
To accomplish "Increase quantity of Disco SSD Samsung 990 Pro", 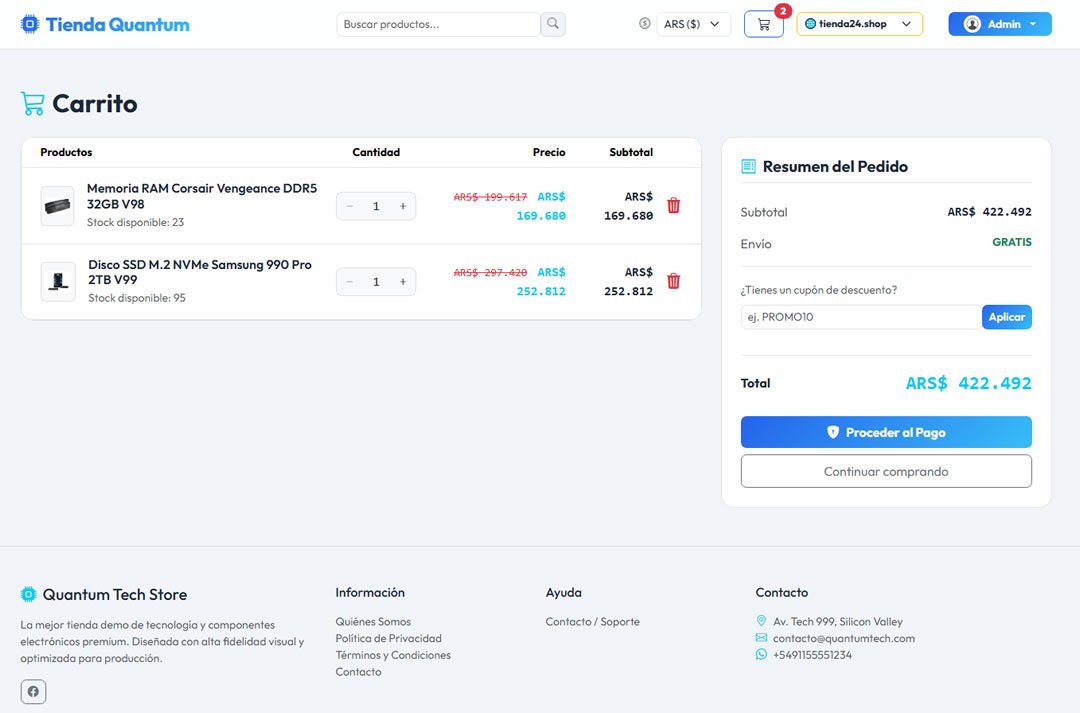I will (x=403, y=282).
